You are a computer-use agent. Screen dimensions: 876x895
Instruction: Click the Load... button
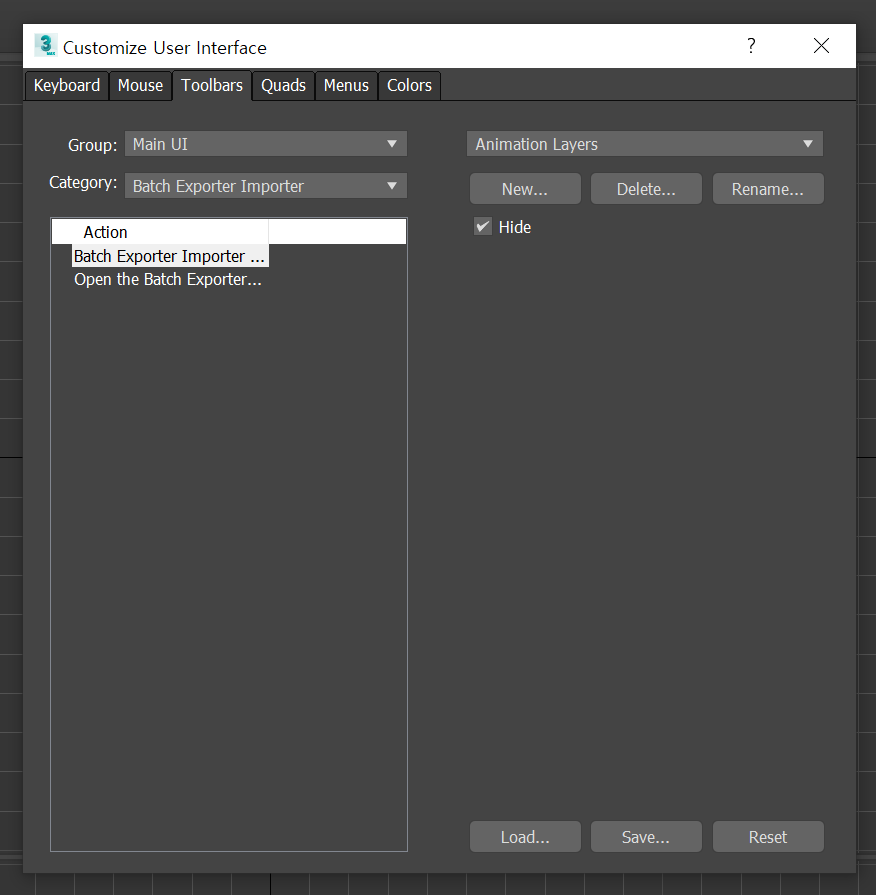[x=525, y=837]
